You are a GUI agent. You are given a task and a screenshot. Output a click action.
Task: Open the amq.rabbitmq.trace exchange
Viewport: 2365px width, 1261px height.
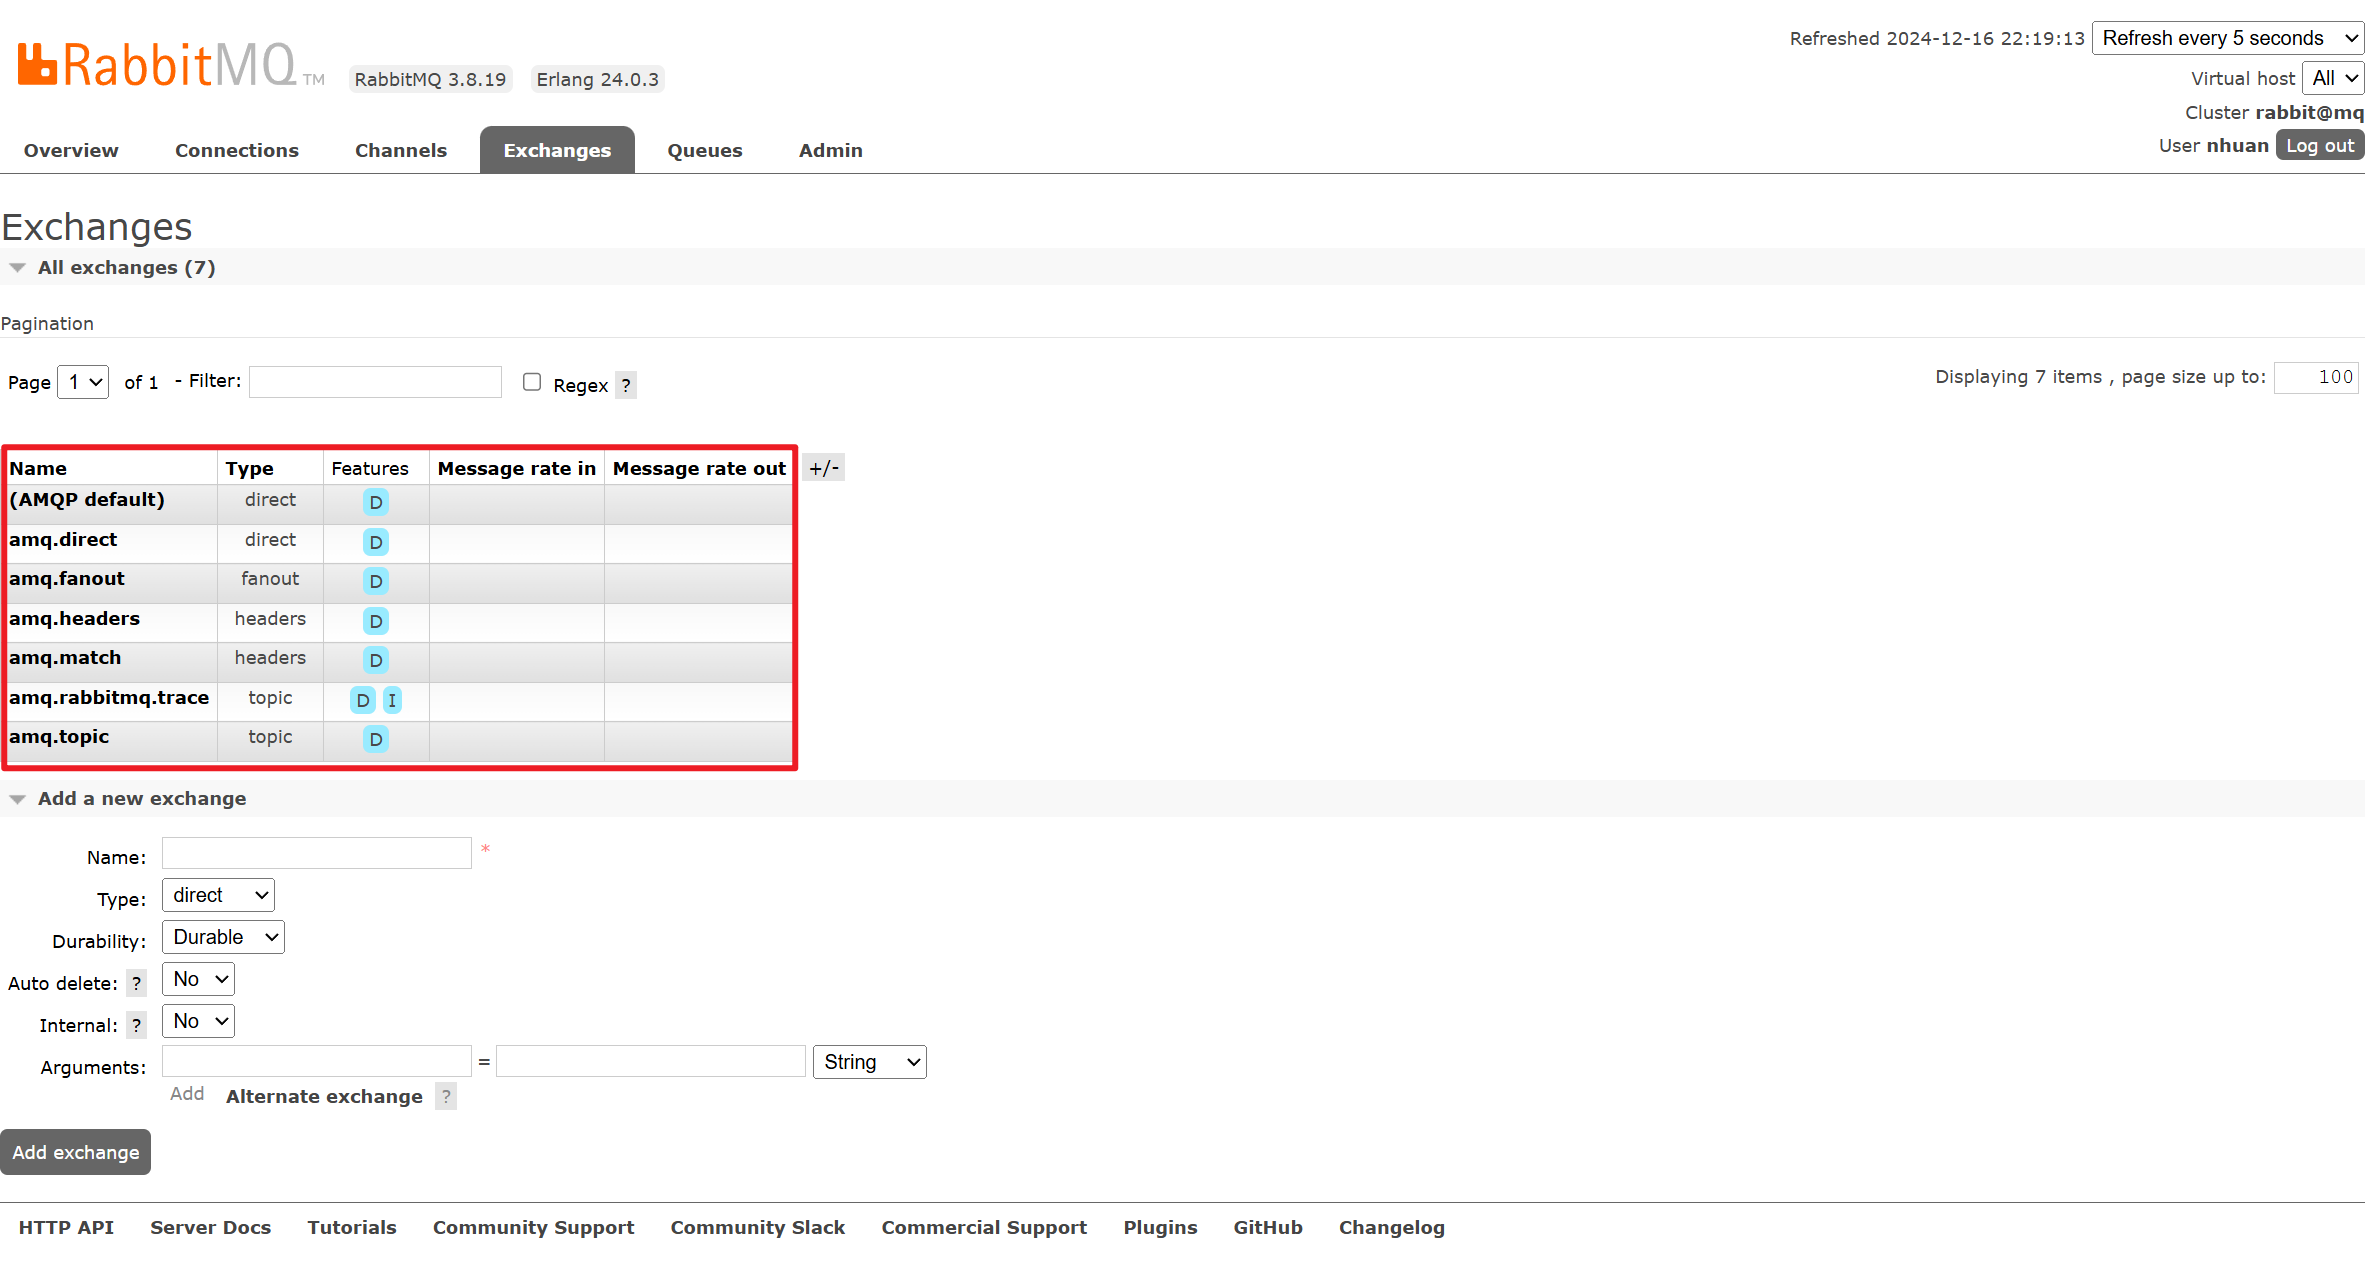(109, 697)
